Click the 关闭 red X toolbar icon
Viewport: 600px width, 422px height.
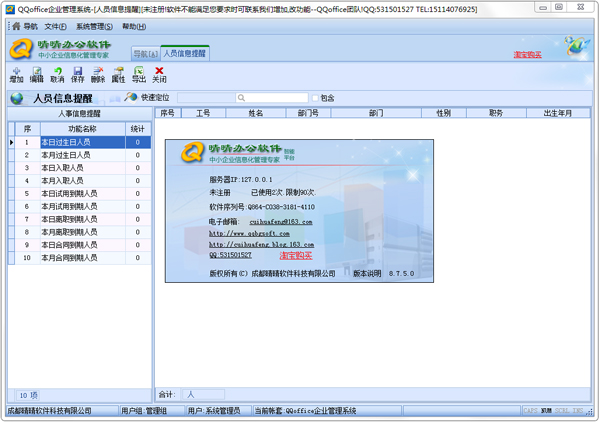coord(159,75)
